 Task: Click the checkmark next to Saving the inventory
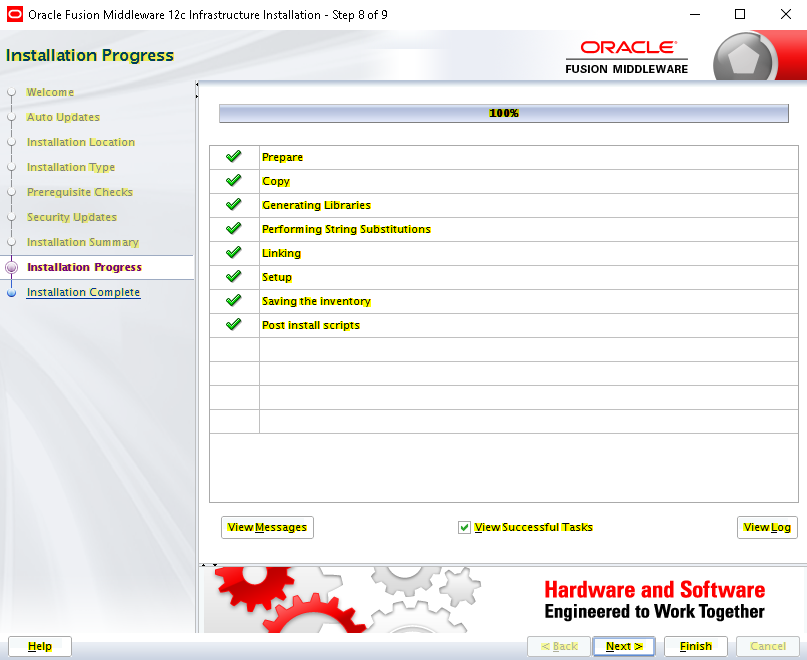[234, 300]
